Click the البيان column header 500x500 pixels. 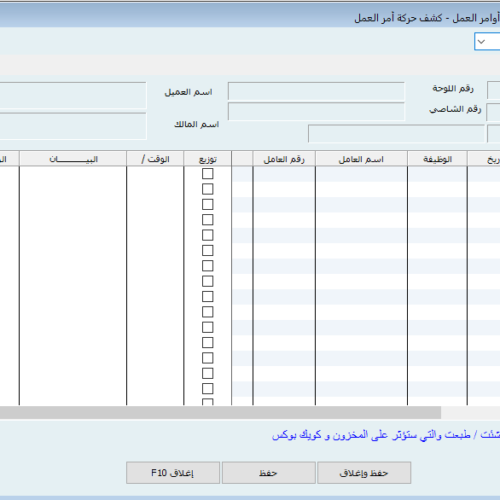pyautogui.click(x=73, y=159)
